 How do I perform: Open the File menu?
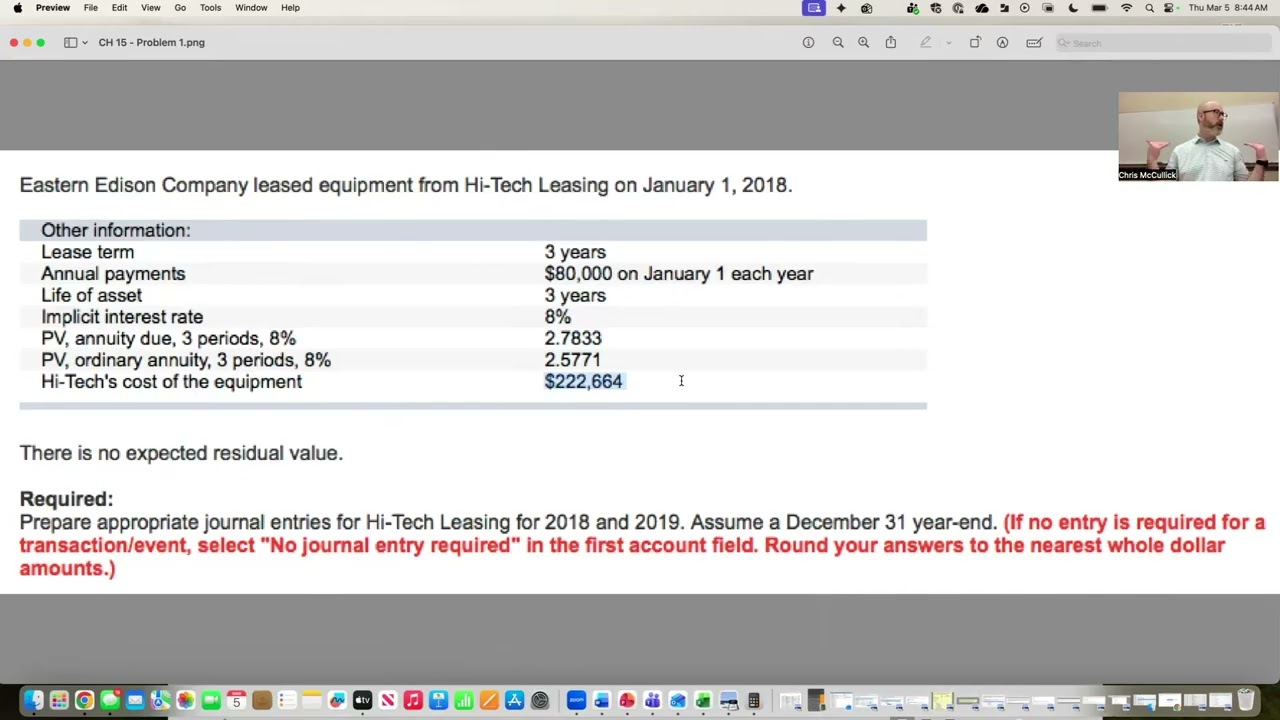[90, 8]
